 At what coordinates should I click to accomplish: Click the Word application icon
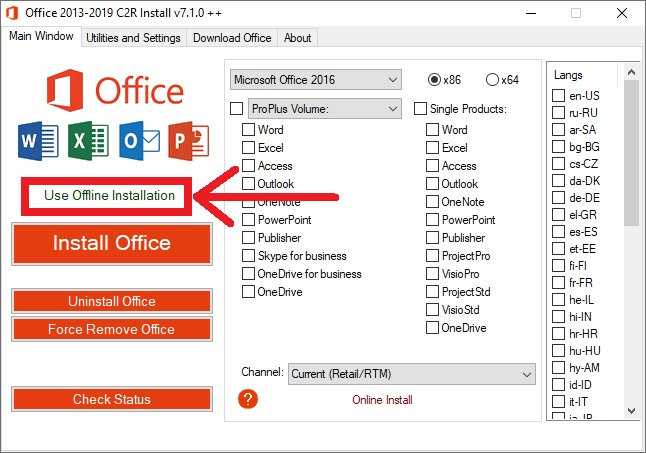pos(38,141)
